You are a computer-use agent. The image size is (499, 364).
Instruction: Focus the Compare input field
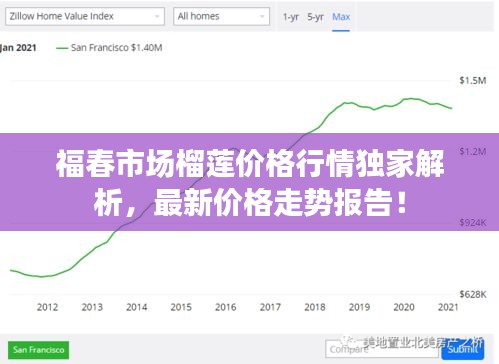coord(382,349)
